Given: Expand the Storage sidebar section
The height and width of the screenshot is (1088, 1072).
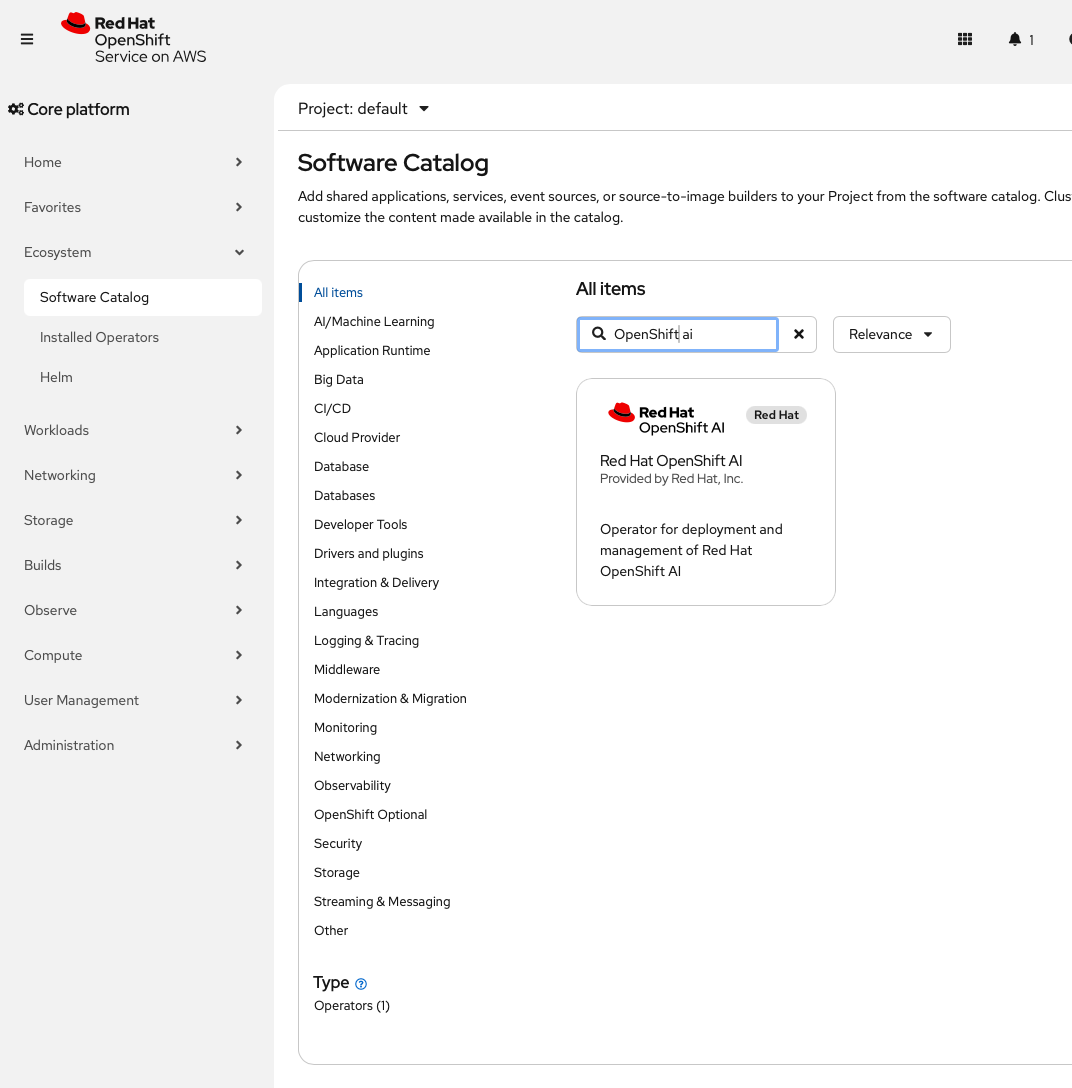Looking at the screenshot, I should pos(133,520).
